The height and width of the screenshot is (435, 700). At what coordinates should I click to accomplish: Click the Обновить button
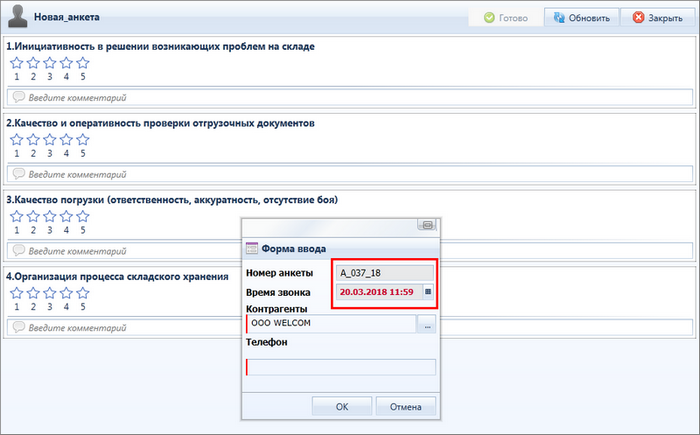pos(581,18)
